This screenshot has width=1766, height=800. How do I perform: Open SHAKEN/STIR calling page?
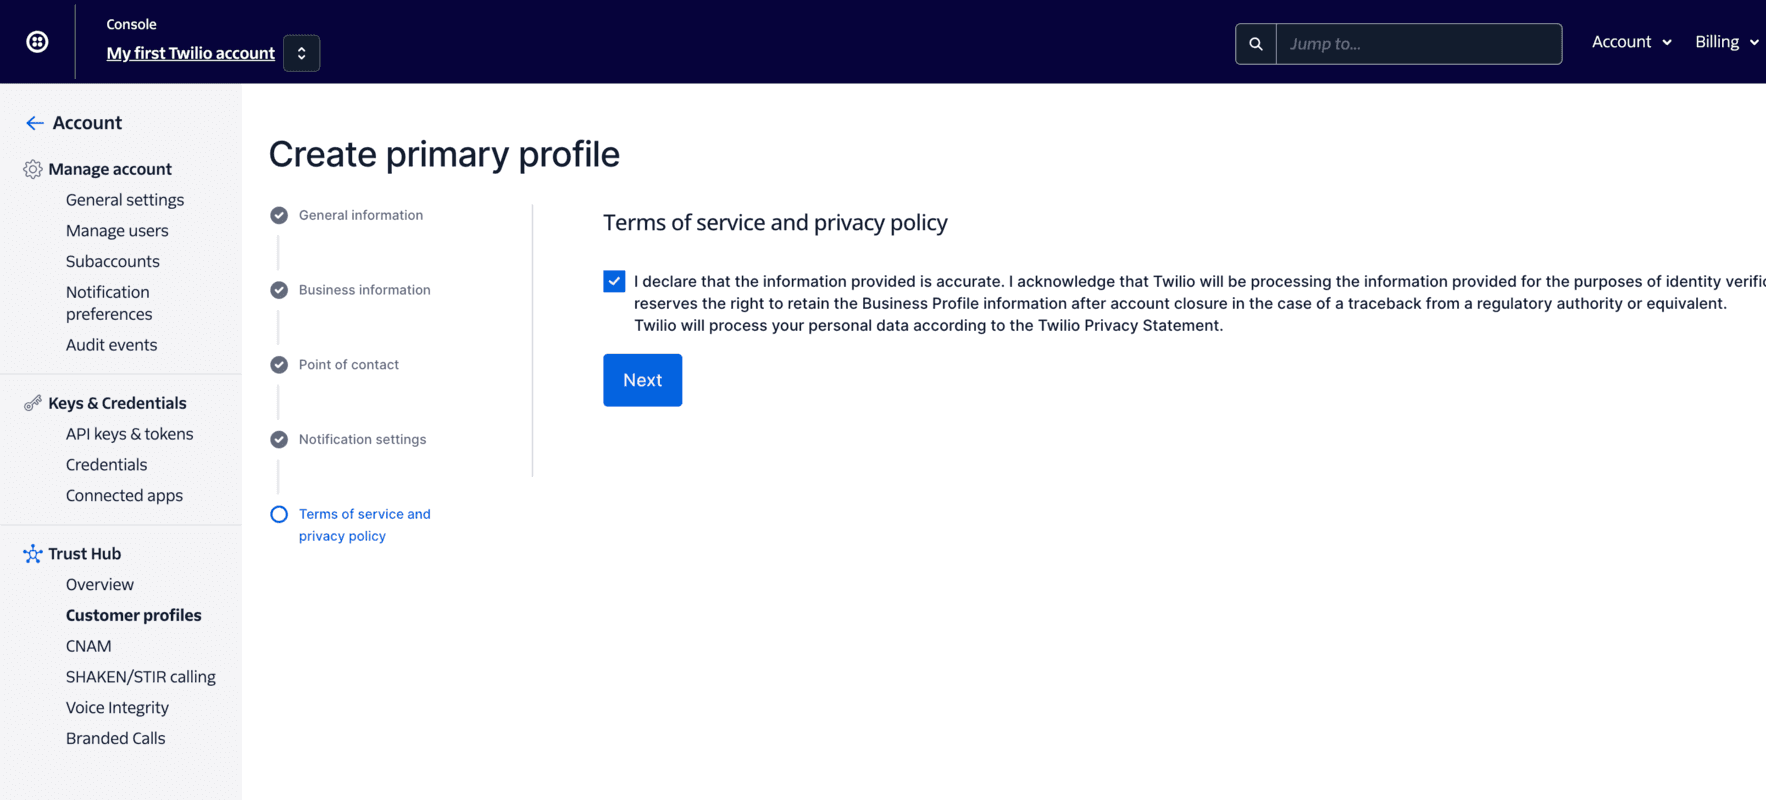pos(140,677)
